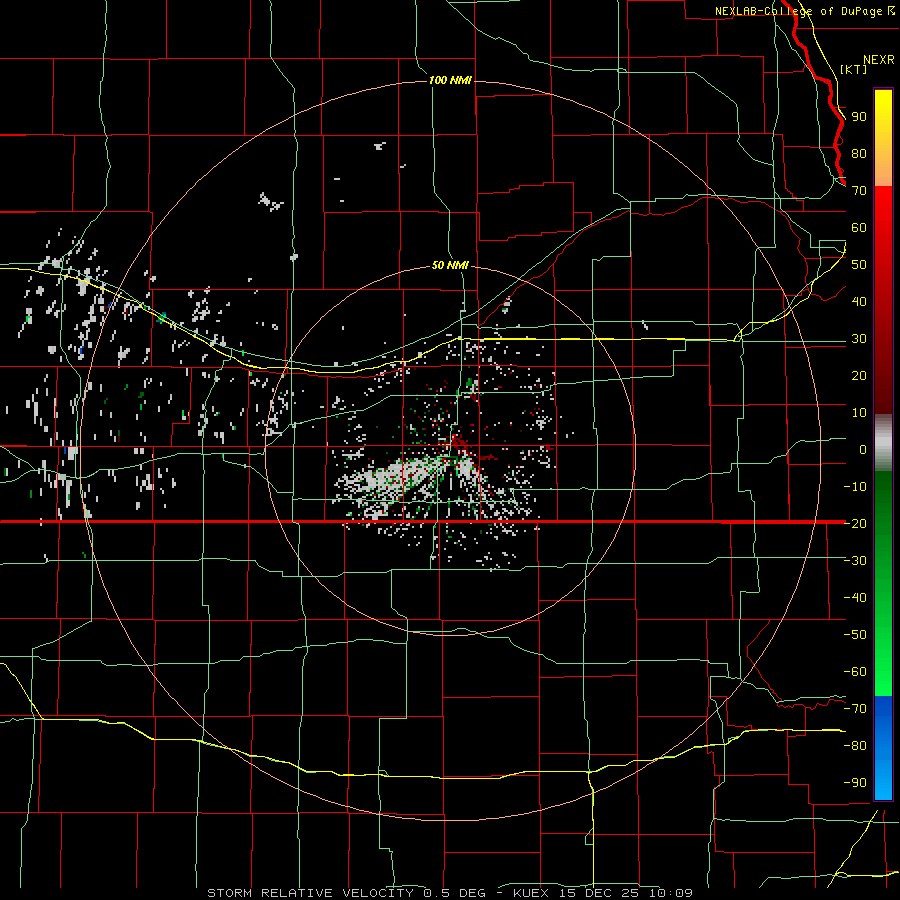Click the 50 NMI range ring label
Viewport: 900px width, 900px height.
click(450, 265)
